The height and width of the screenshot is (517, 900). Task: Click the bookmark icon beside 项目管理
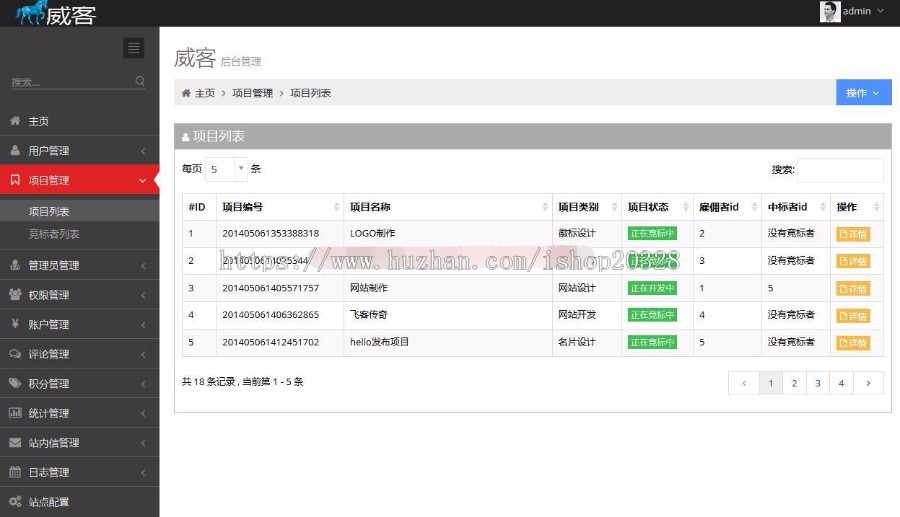pos(15,180)
